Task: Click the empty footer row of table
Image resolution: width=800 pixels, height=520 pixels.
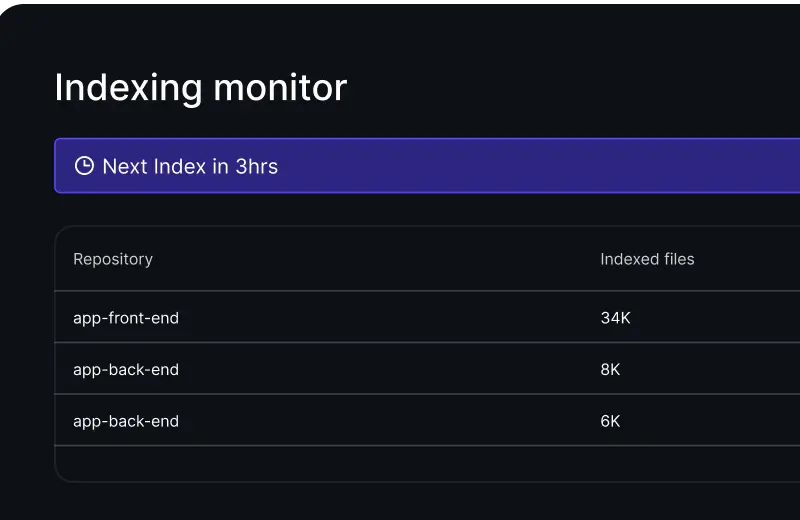Action: pos(400,463)
